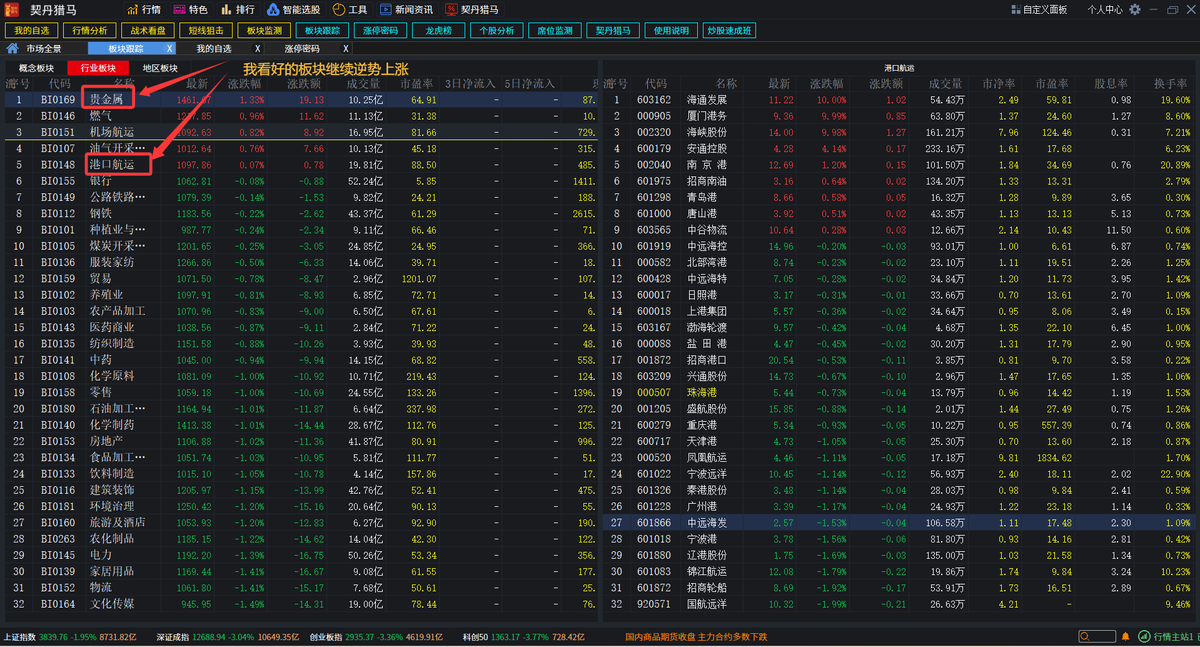1200x647 pixels.
Task: Select stock 珠海港 in right list
Action: (x=900, y=392)
